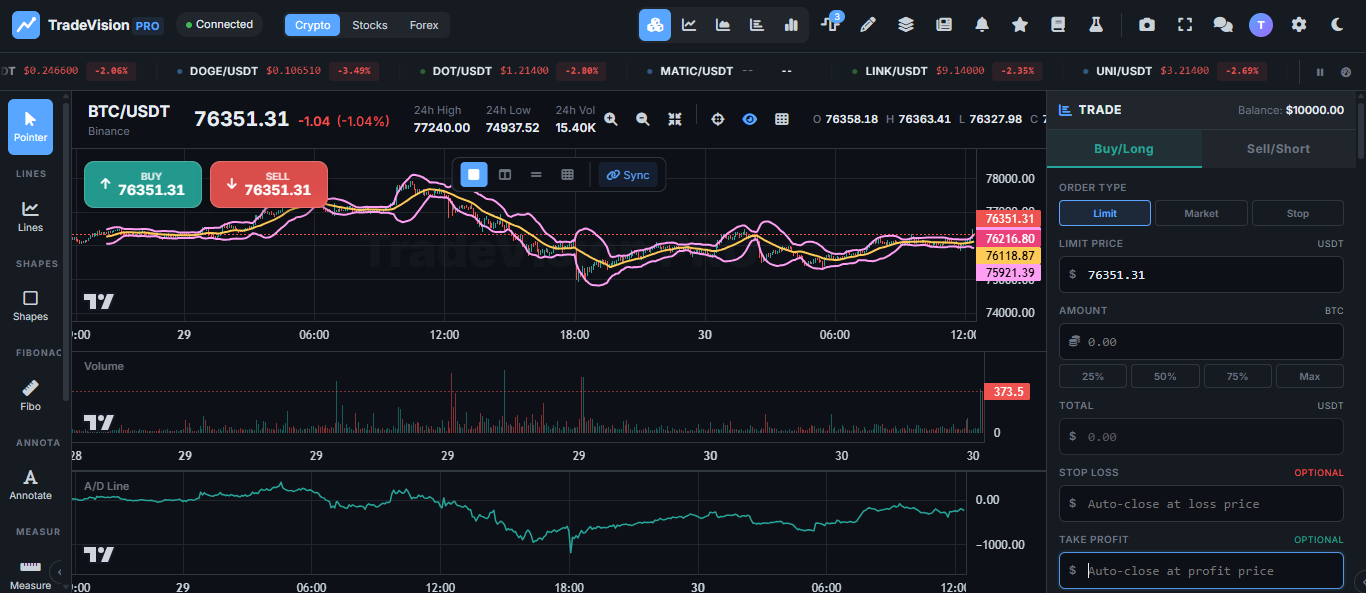
Task: Select LINK/USDT in ticker tape
Action: point(947,71)
